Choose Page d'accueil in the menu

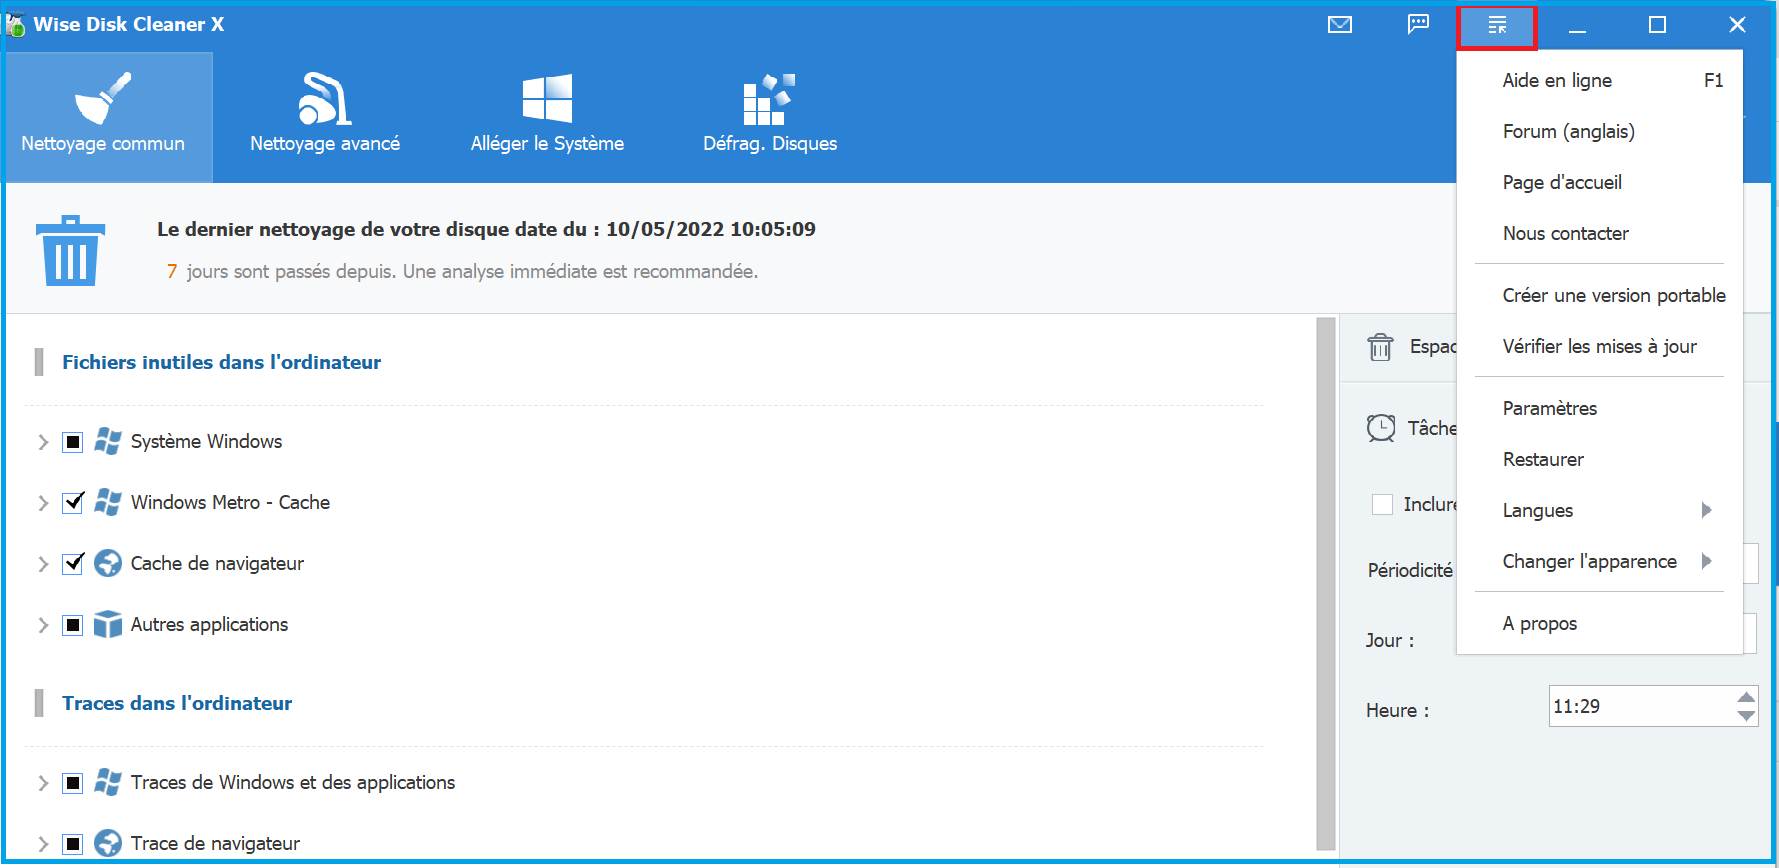tap(1600, 182)
